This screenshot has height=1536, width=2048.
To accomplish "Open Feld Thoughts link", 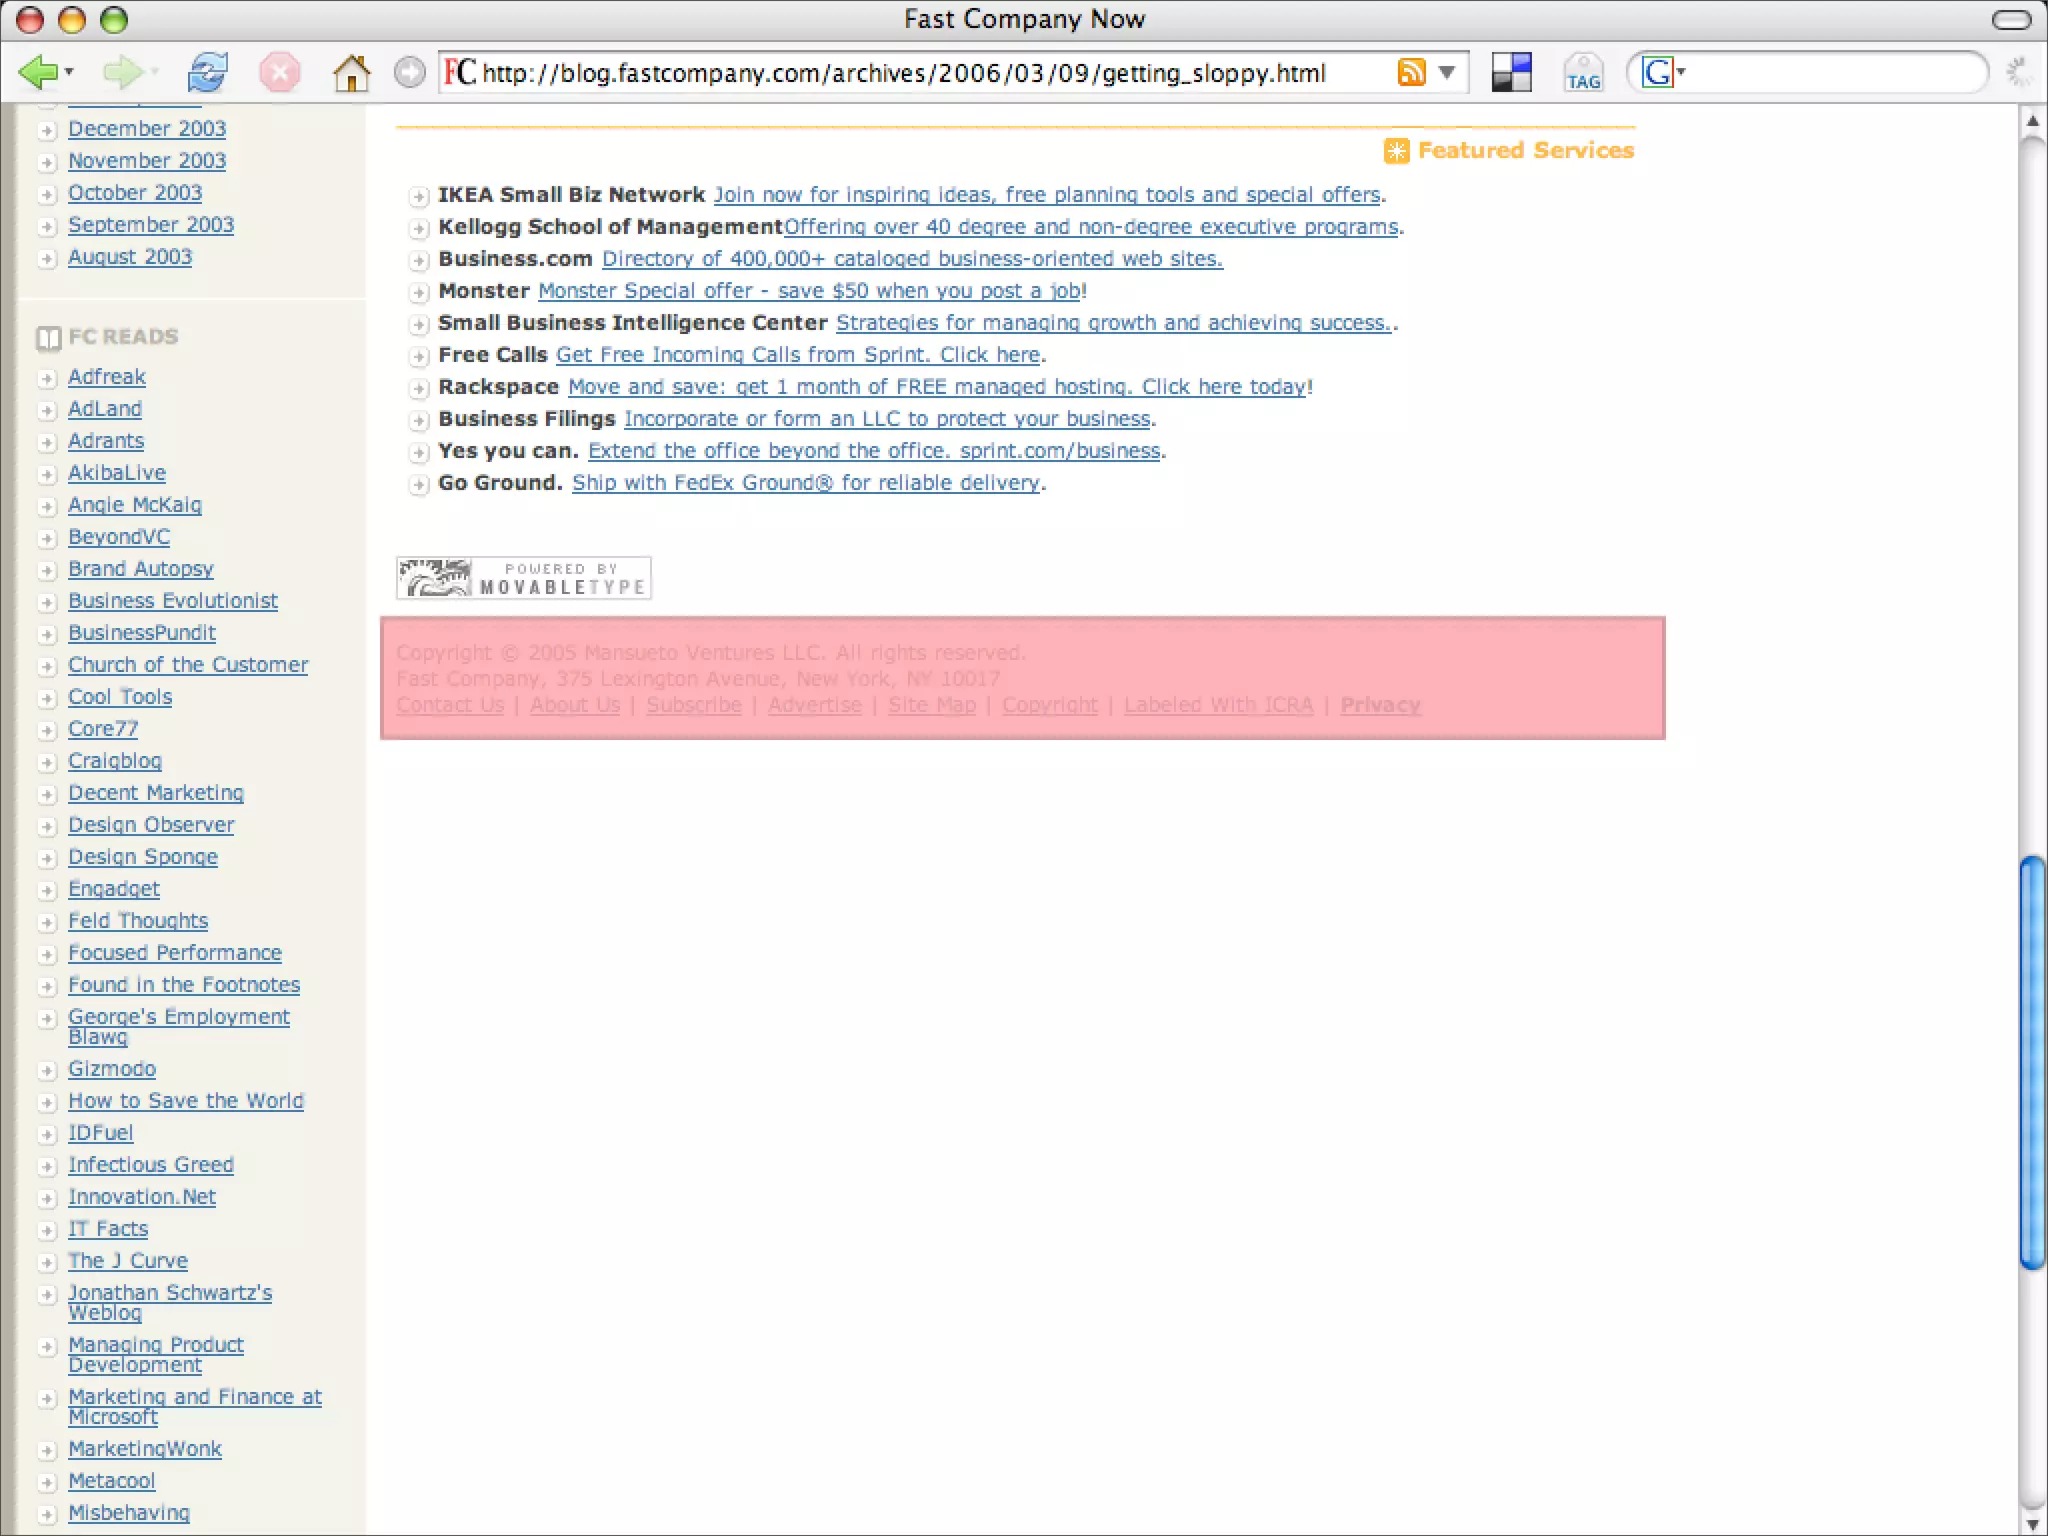I will pos(138,920).
